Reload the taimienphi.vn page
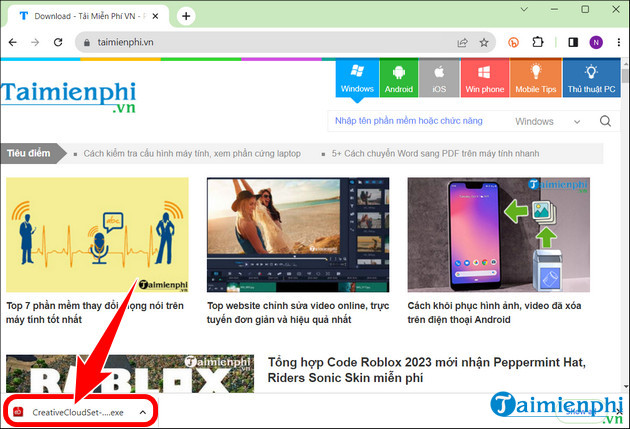 point(58,42)
